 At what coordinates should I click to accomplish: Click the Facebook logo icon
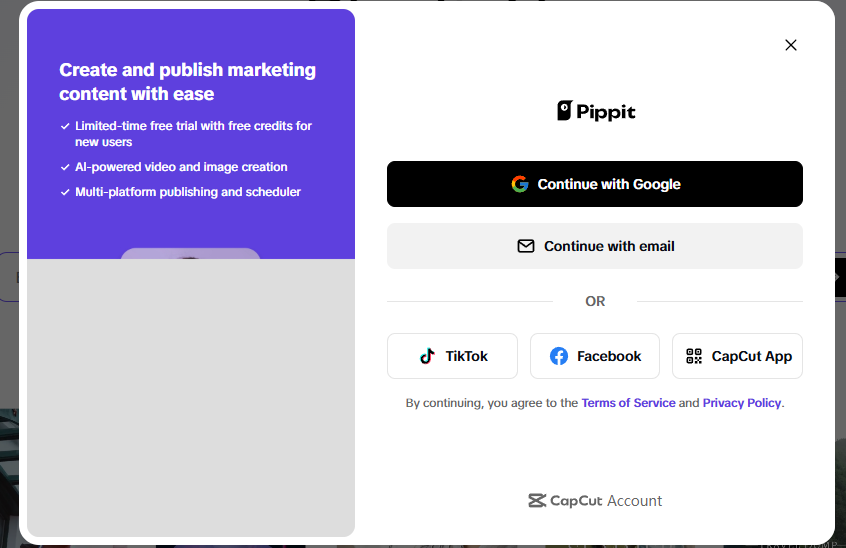(x=558, y=356)
